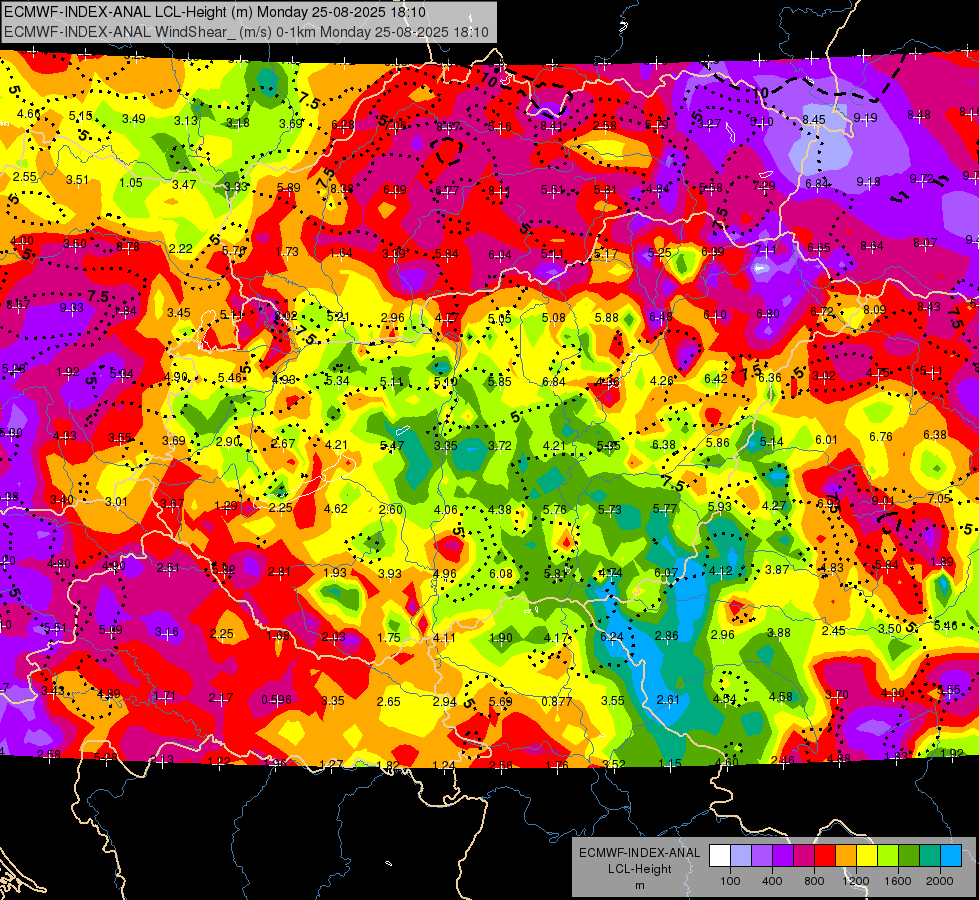The height and width of the screenshot is (900, 979).
Task: Click the grid value 9.01
Action: pos(883,500)
